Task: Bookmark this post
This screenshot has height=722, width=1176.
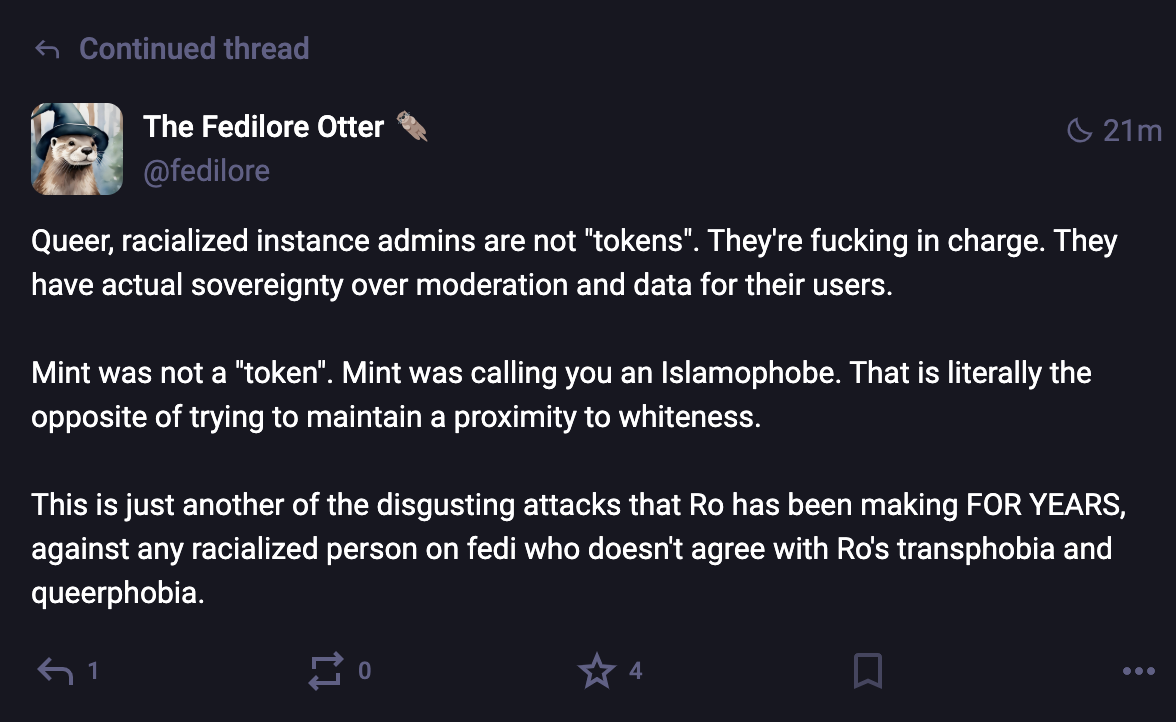Action: [x=868, y=671]
